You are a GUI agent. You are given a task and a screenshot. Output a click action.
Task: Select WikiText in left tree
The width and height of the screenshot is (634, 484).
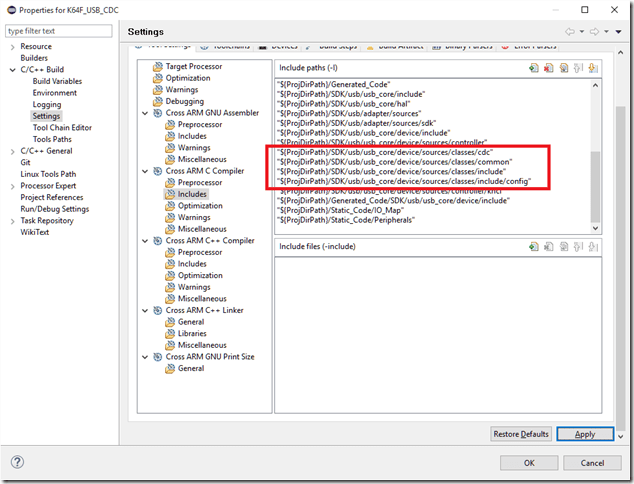click(35, 232)
